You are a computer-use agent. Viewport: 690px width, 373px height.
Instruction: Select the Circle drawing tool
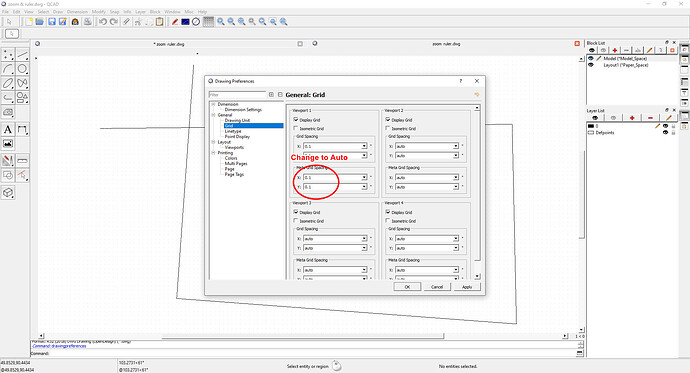coord(22,69)
